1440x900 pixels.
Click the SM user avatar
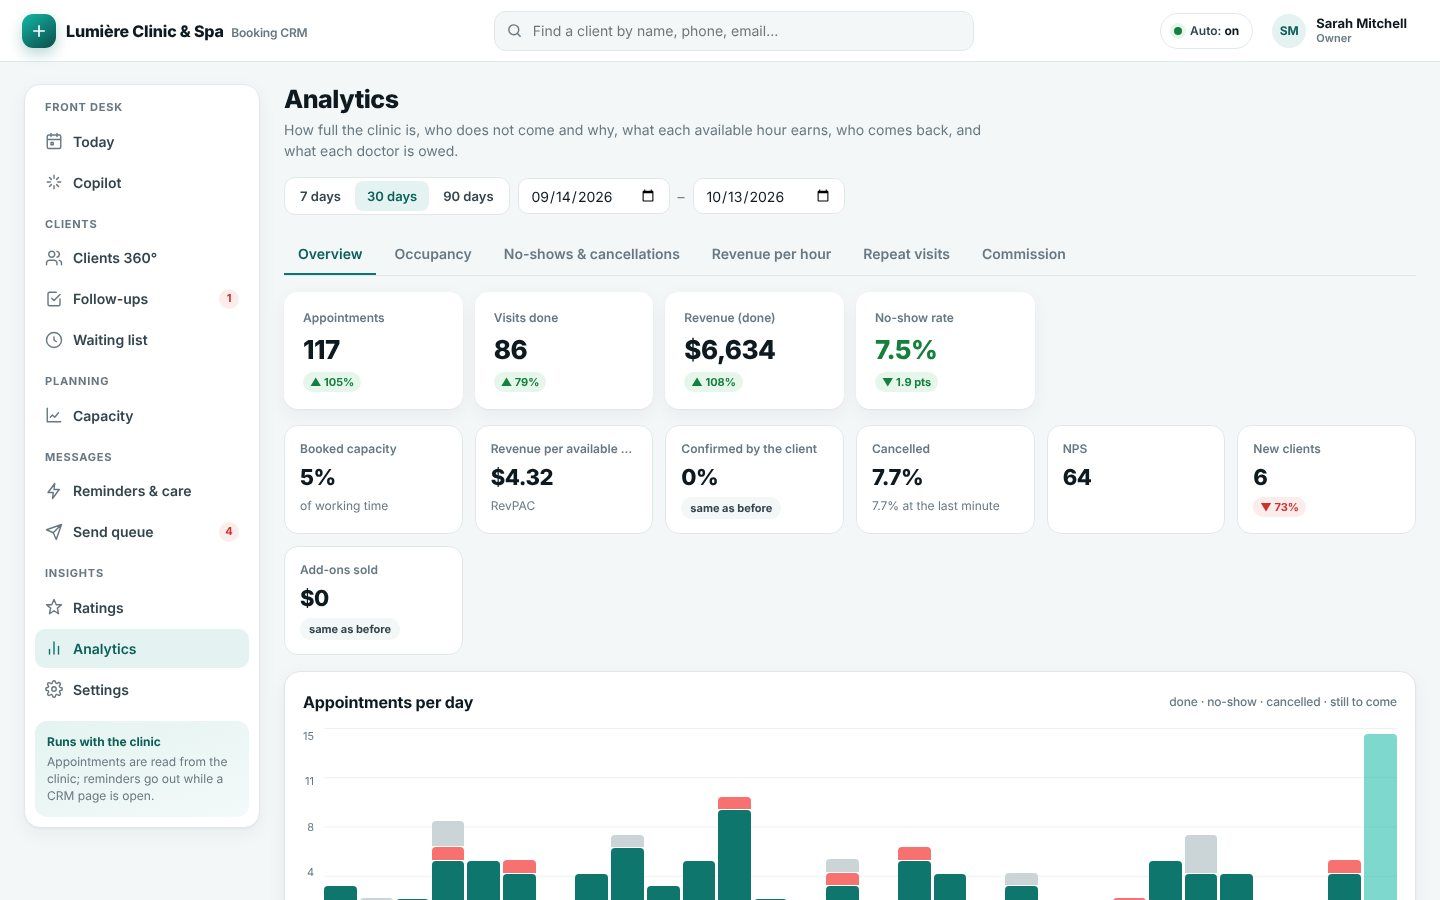pos(1289,31)
